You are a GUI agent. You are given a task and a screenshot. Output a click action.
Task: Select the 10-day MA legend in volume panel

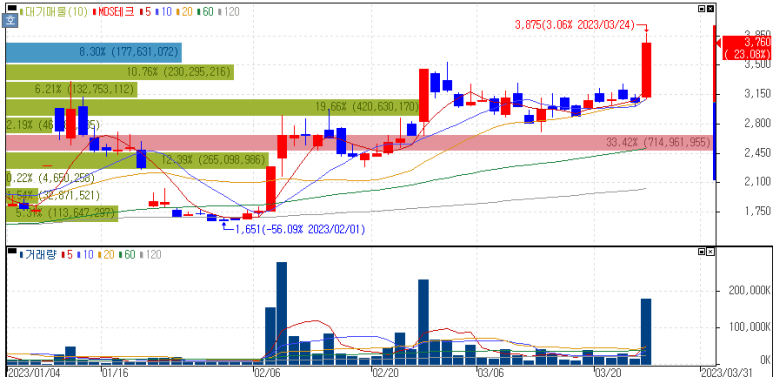[x=86, y=254]
